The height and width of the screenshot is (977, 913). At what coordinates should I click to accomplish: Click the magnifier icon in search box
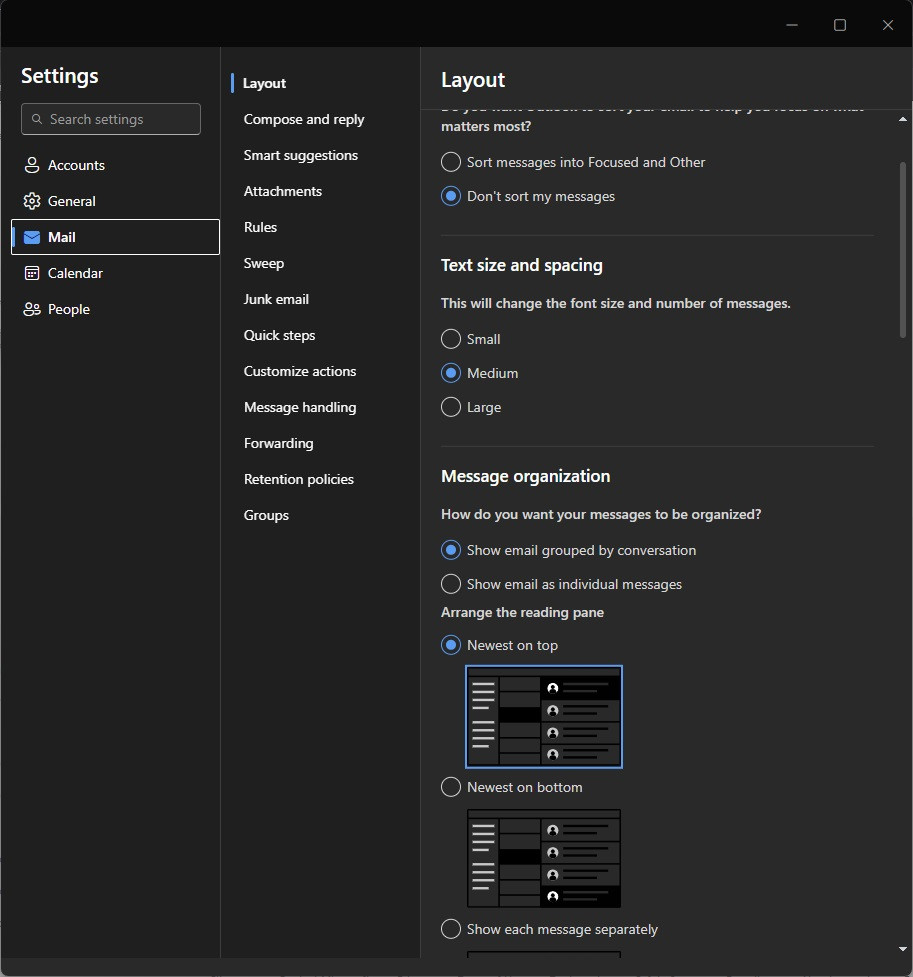click(x=37, y=119)
